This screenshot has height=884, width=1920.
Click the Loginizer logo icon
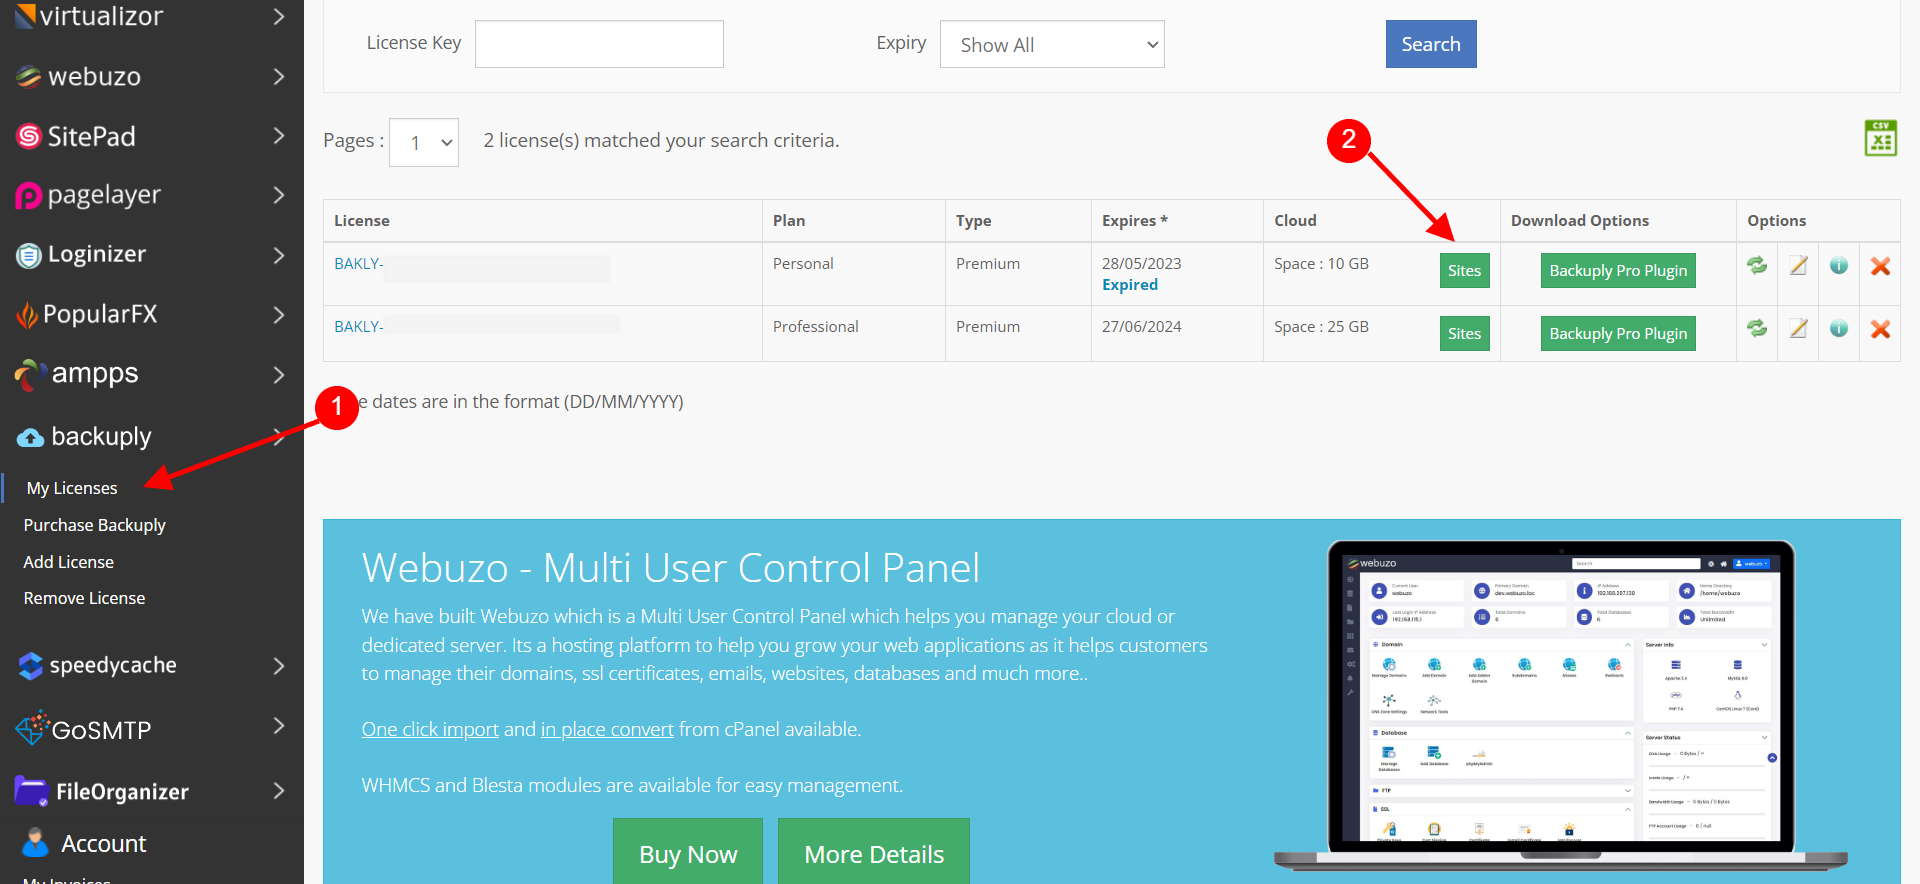pyautogui.click(x=29, y=255)
